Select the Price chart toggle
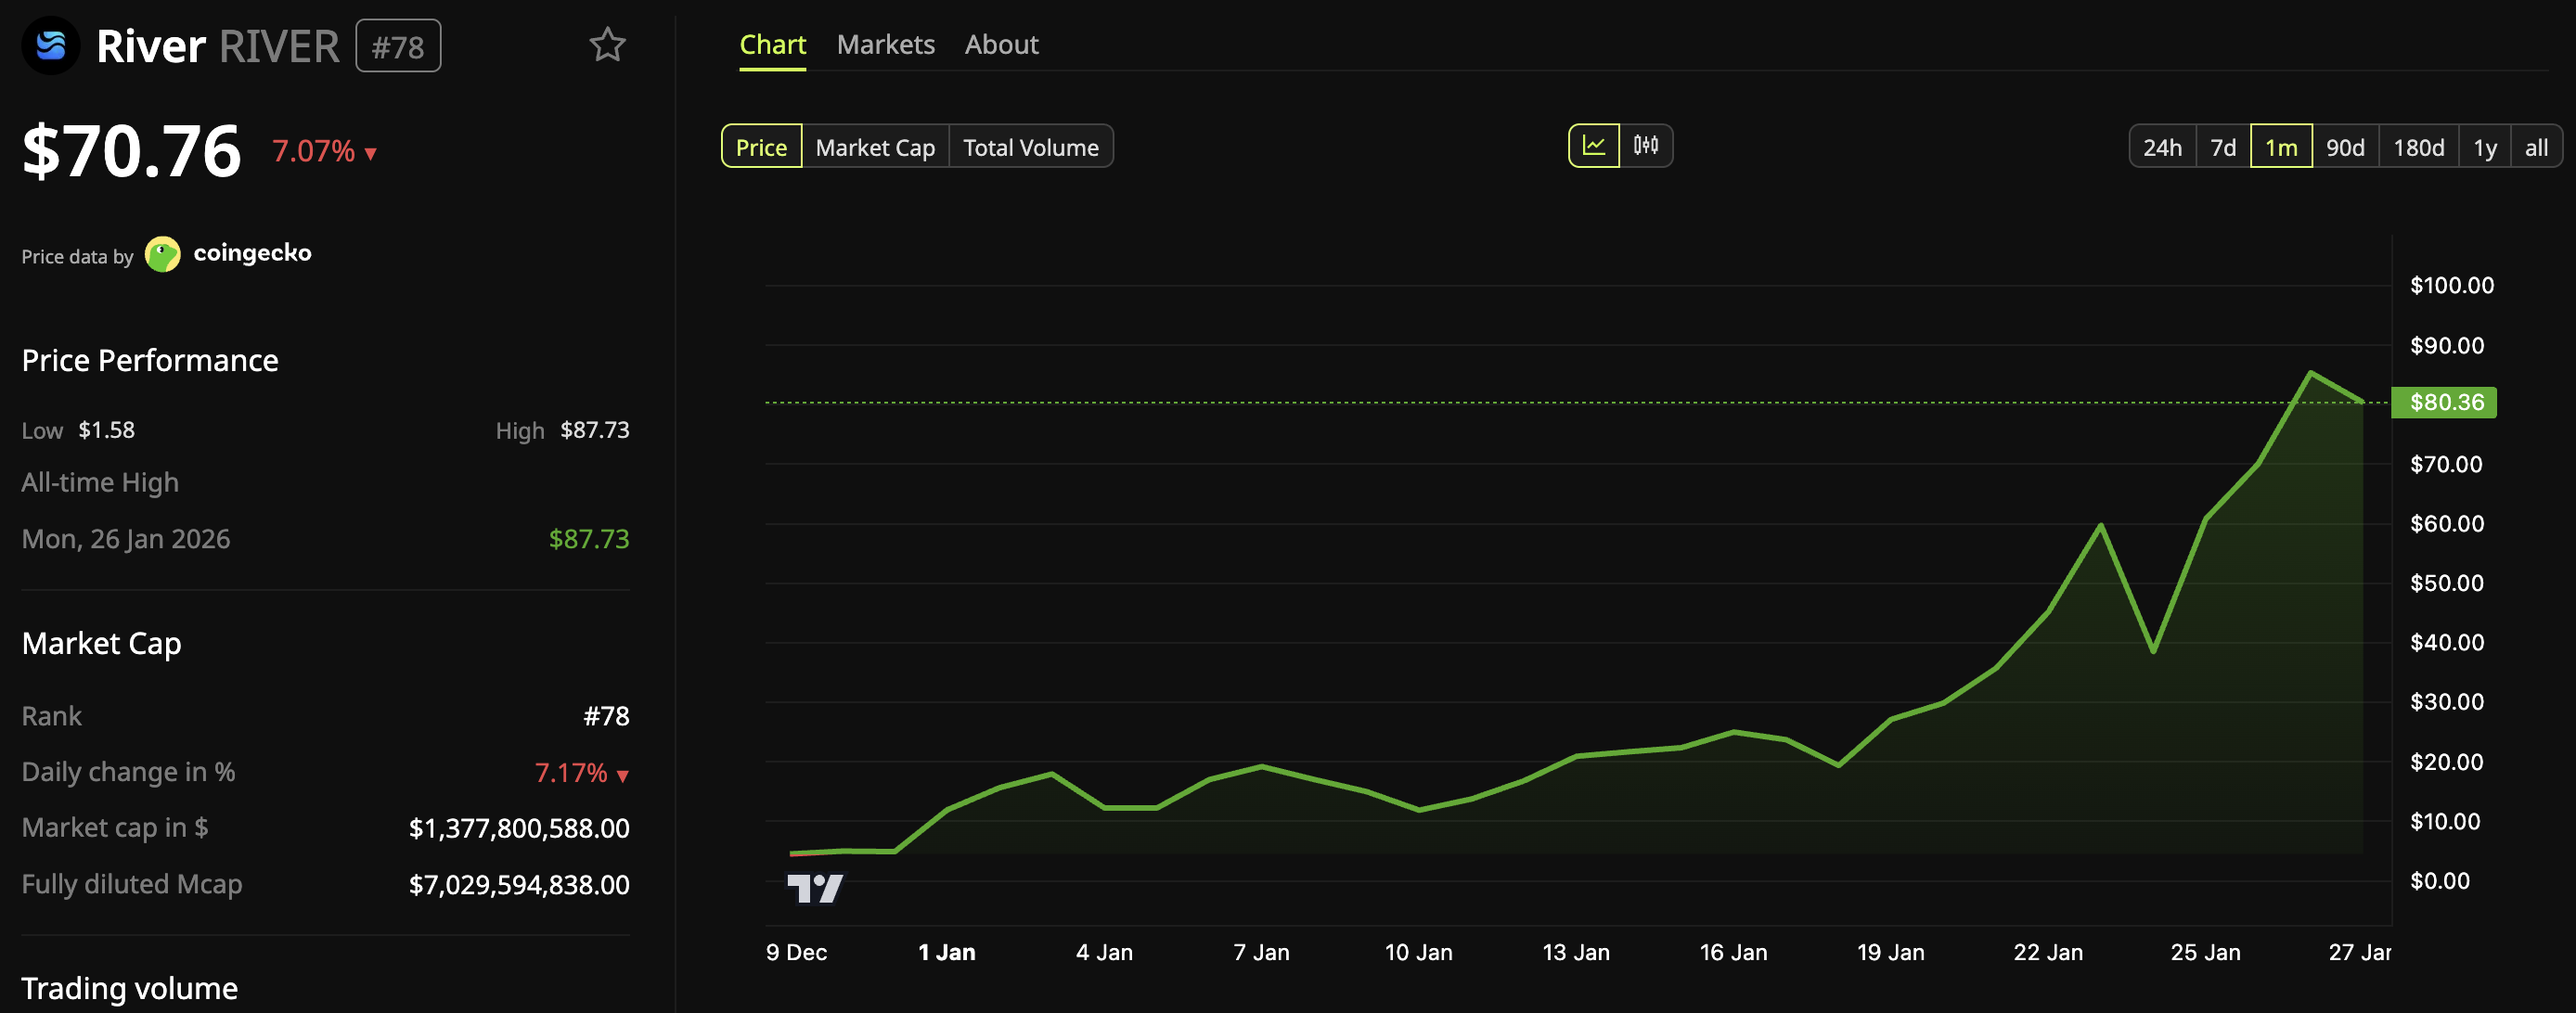Viewport: 2576px width, 1013px height. tap(761, 147)
